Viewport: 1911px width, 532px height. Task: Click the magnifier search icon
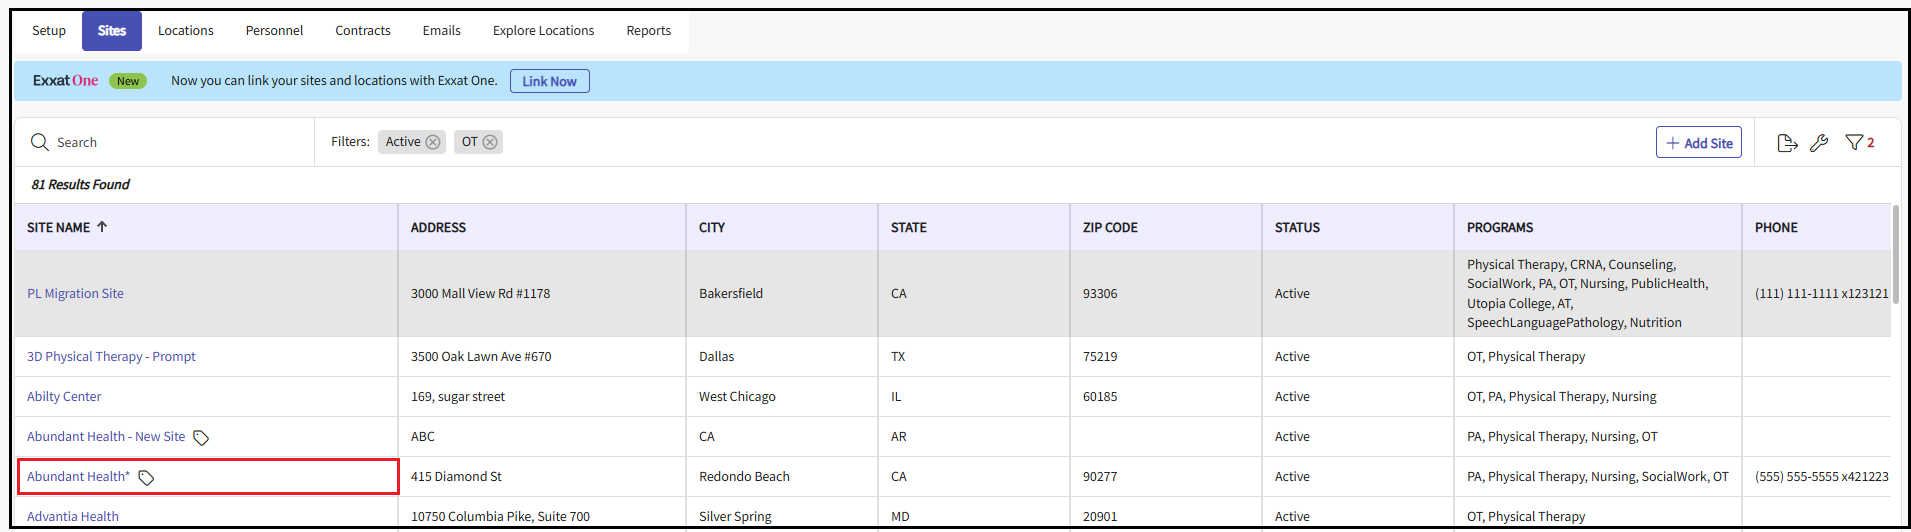[x=40, y=143]
